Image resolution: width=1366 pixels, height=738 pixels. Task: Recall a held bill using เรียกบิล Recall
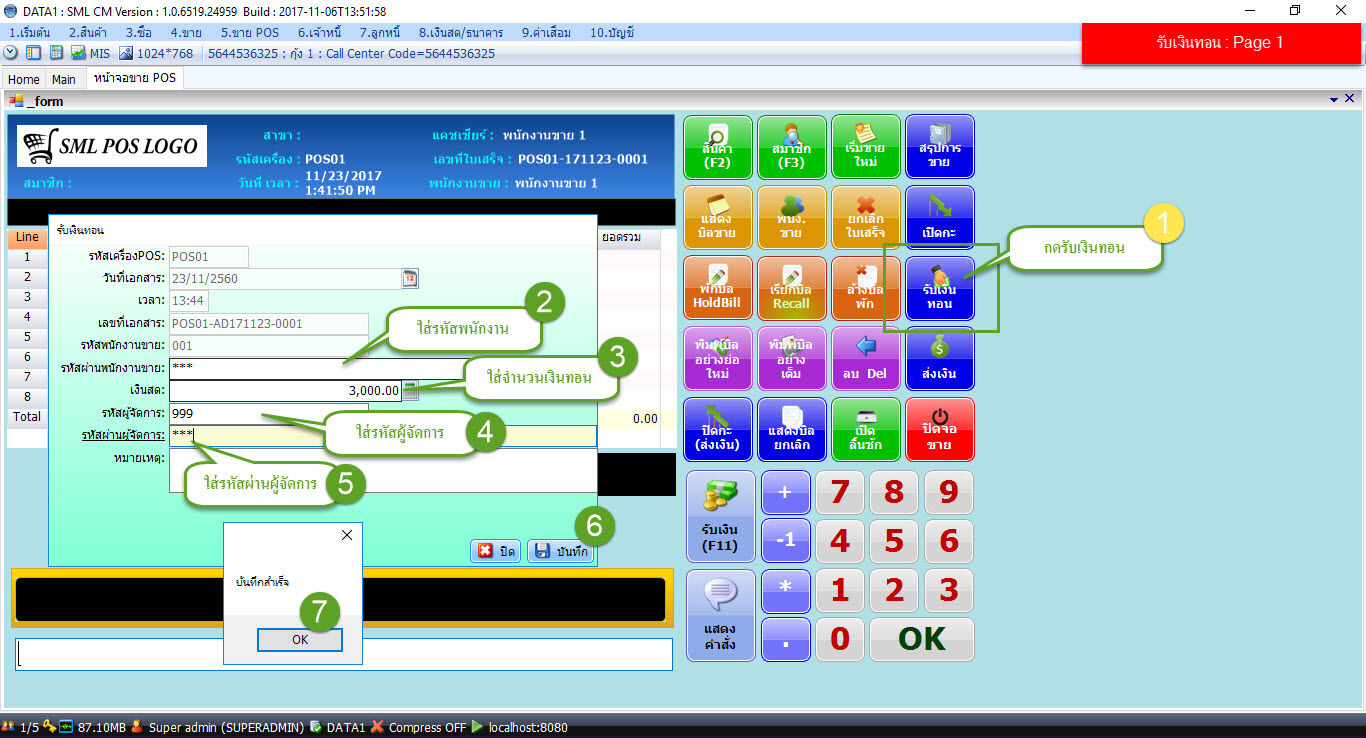click(x=792, y=288)
